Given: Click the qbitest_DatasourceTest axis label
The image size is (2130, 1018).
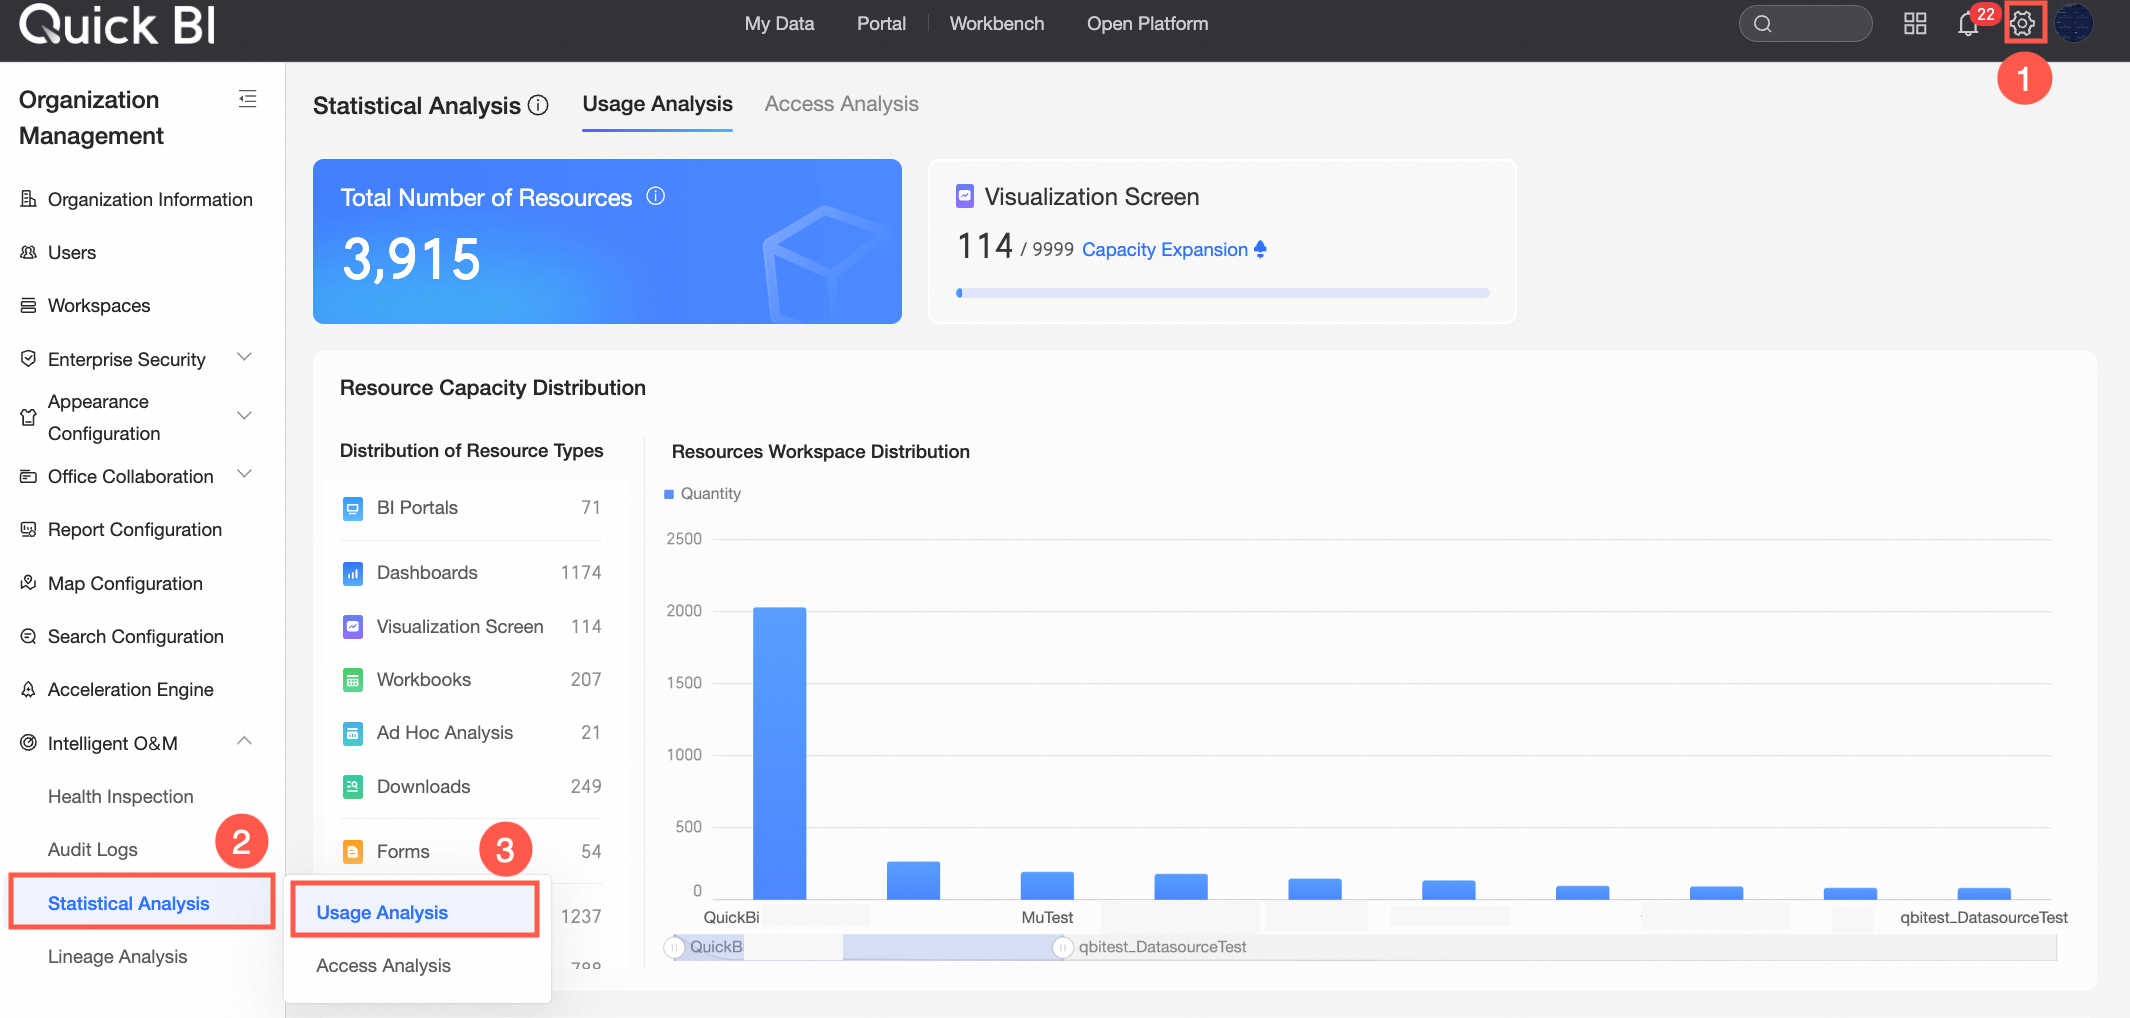Looking at the screenshot, I should tap(1984, 918).
